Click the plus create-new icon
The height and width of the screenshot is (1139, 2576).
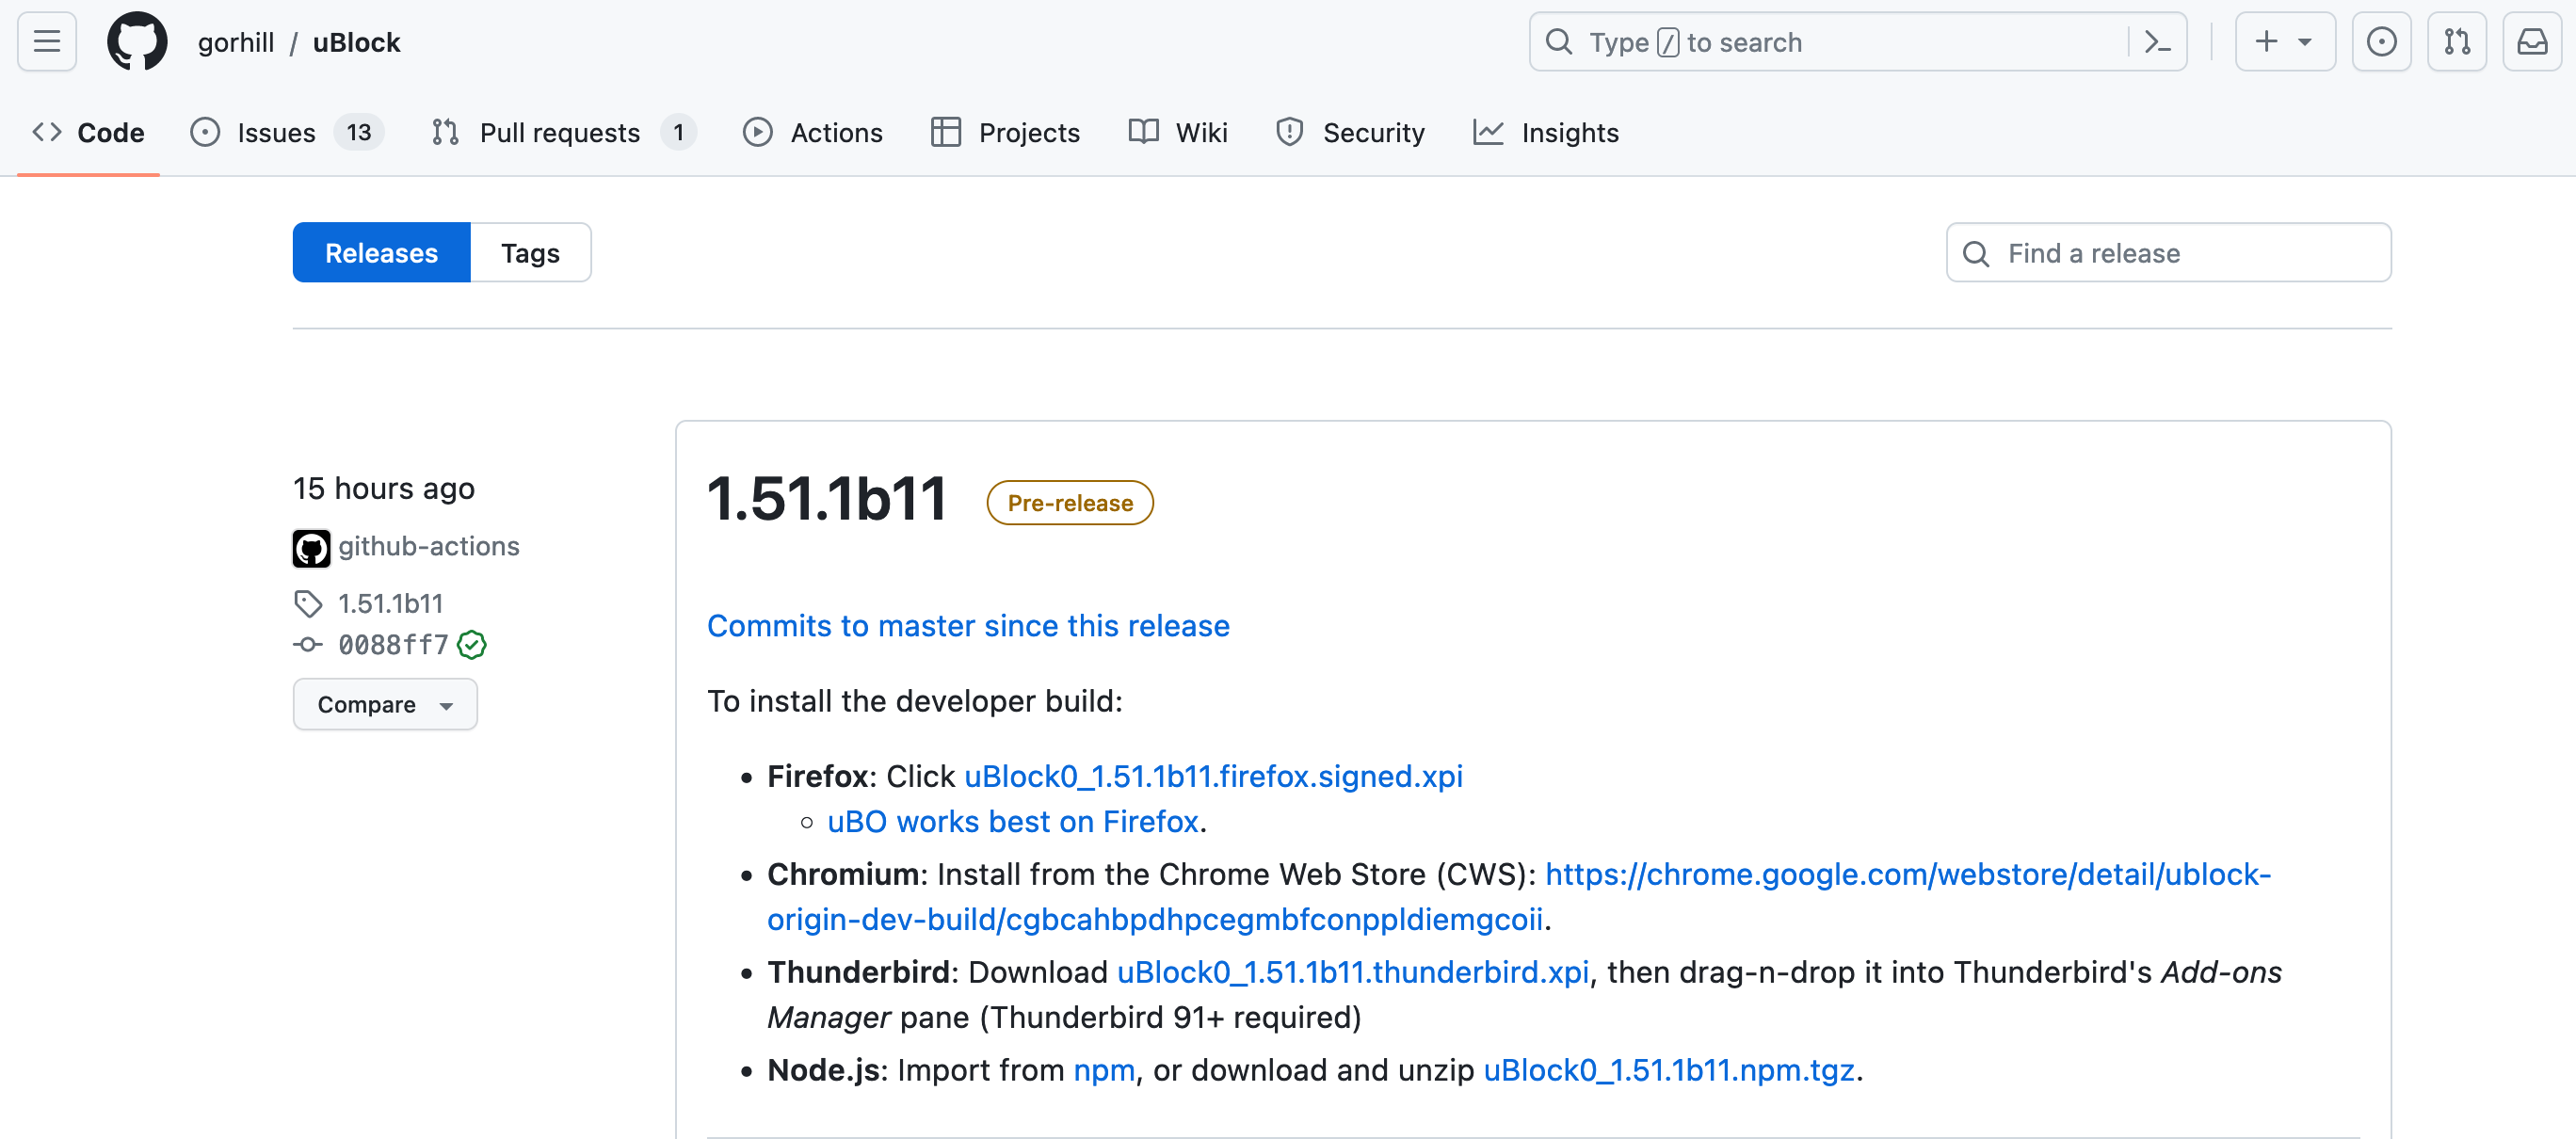click(x=2266, y=42)
